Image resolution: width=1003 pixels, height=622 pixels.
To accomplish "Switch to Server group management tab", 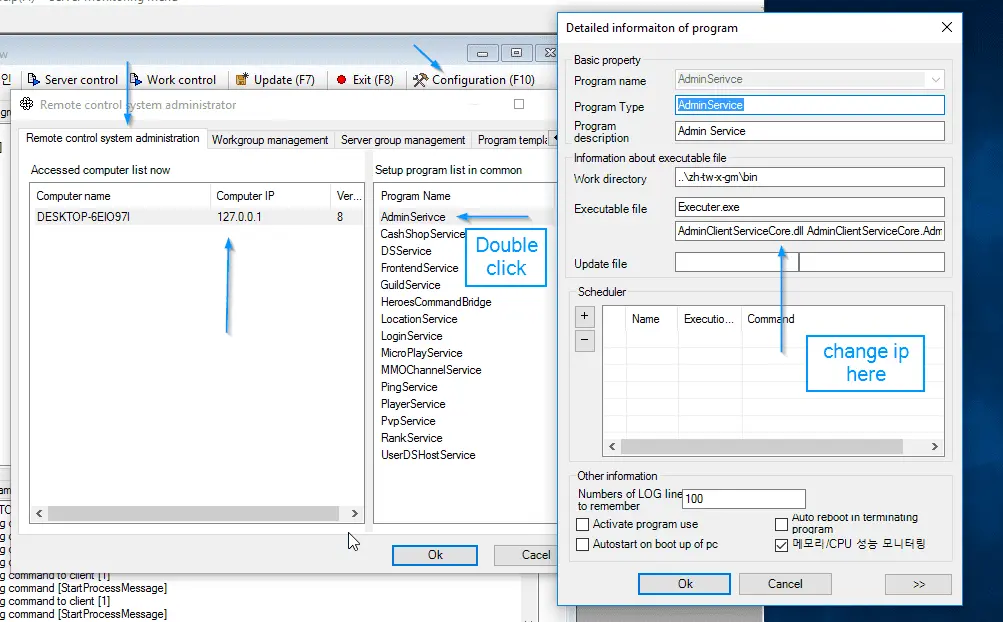I will pos(403,140).
